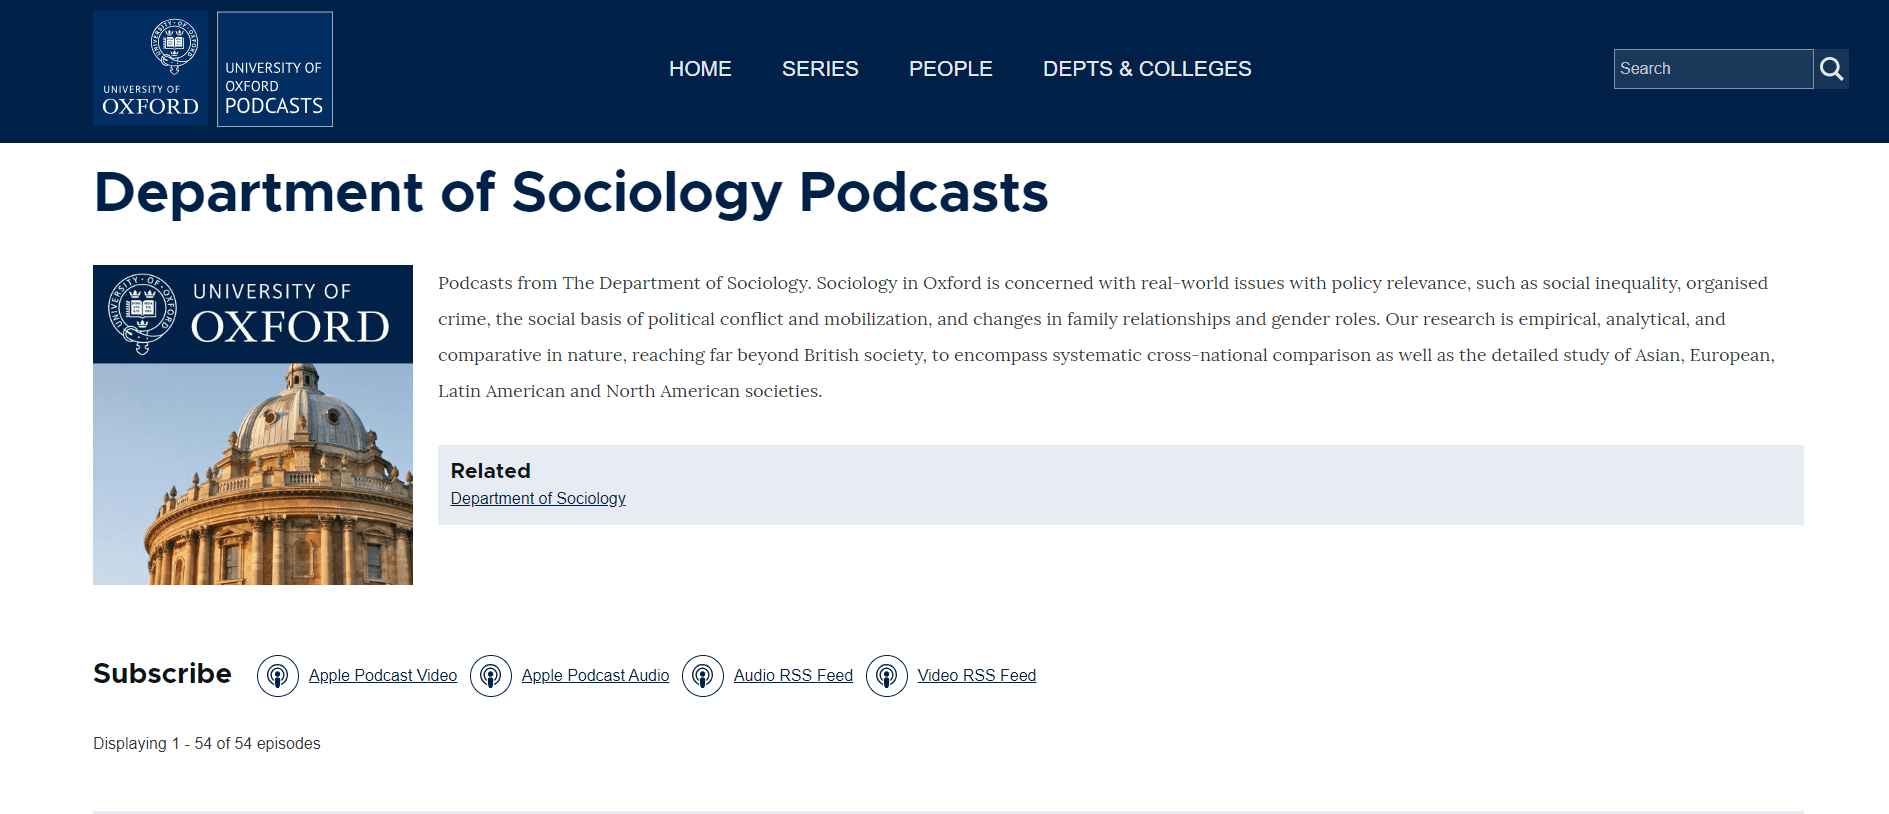Open the University of Oxford Podcasts logo
1889x814 pixels.
275,69
